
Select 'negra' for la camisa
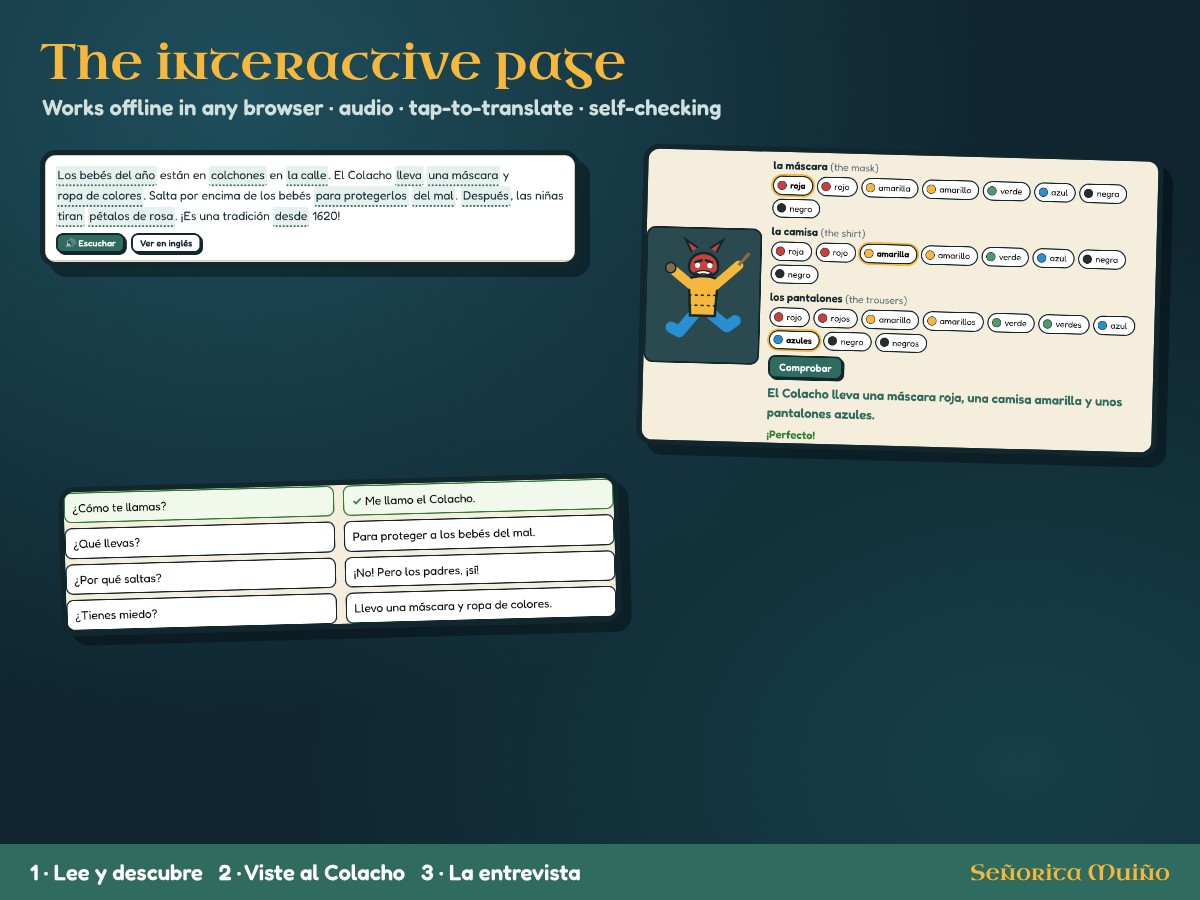click(1102, 259)
